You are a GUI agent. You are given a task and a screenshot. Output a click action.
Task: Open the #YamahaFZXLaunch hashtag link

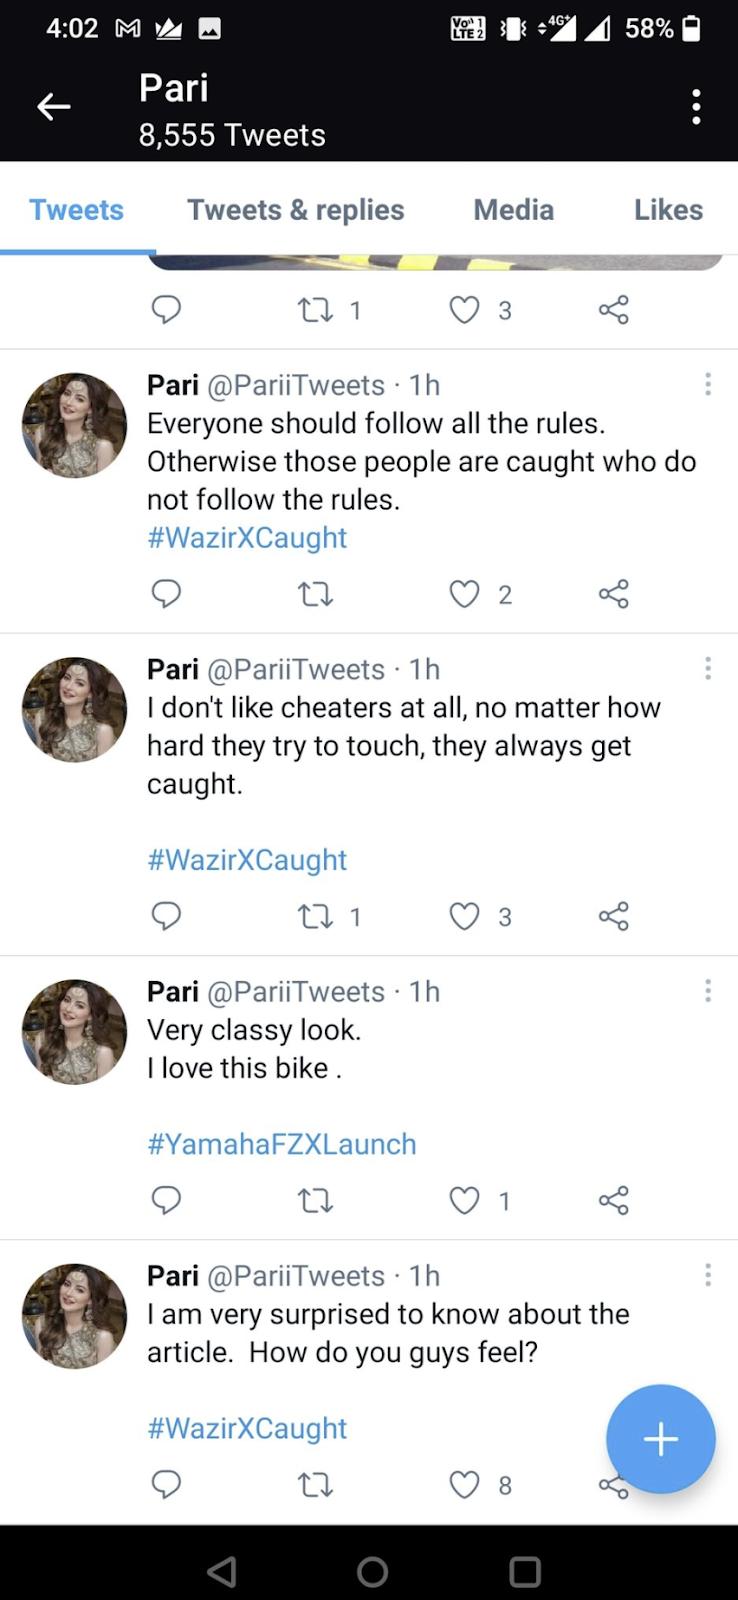pyautogui.click(x=282, y=1144)
